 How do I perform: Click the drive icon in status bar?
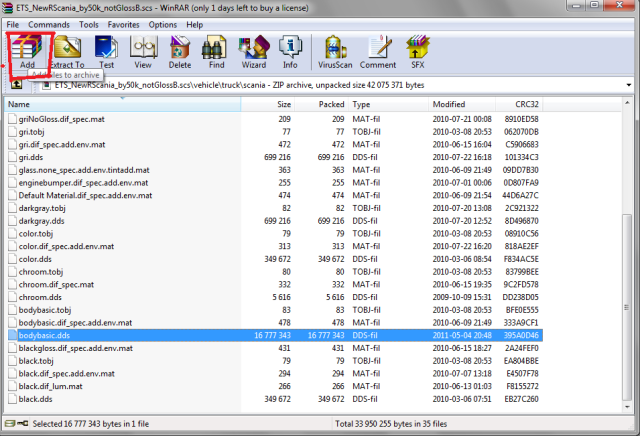click(10, 423)
